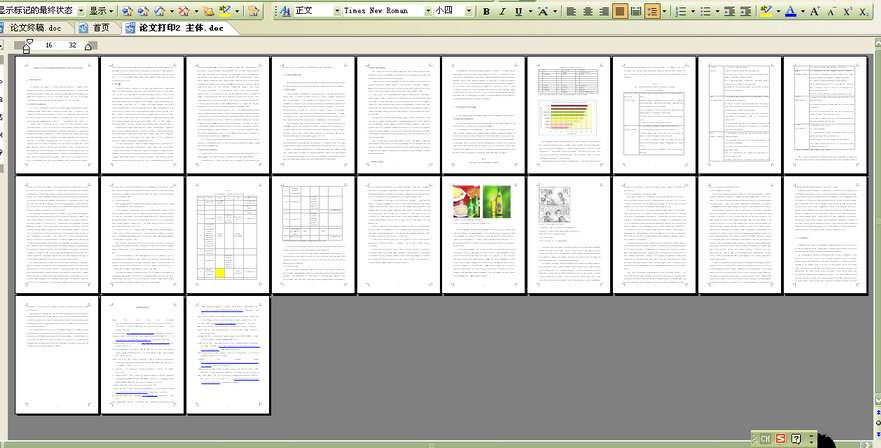Click the superscript icon
The width and height of the screenshot is (881, 448).
pyautogui.click(x=848, y=11)
